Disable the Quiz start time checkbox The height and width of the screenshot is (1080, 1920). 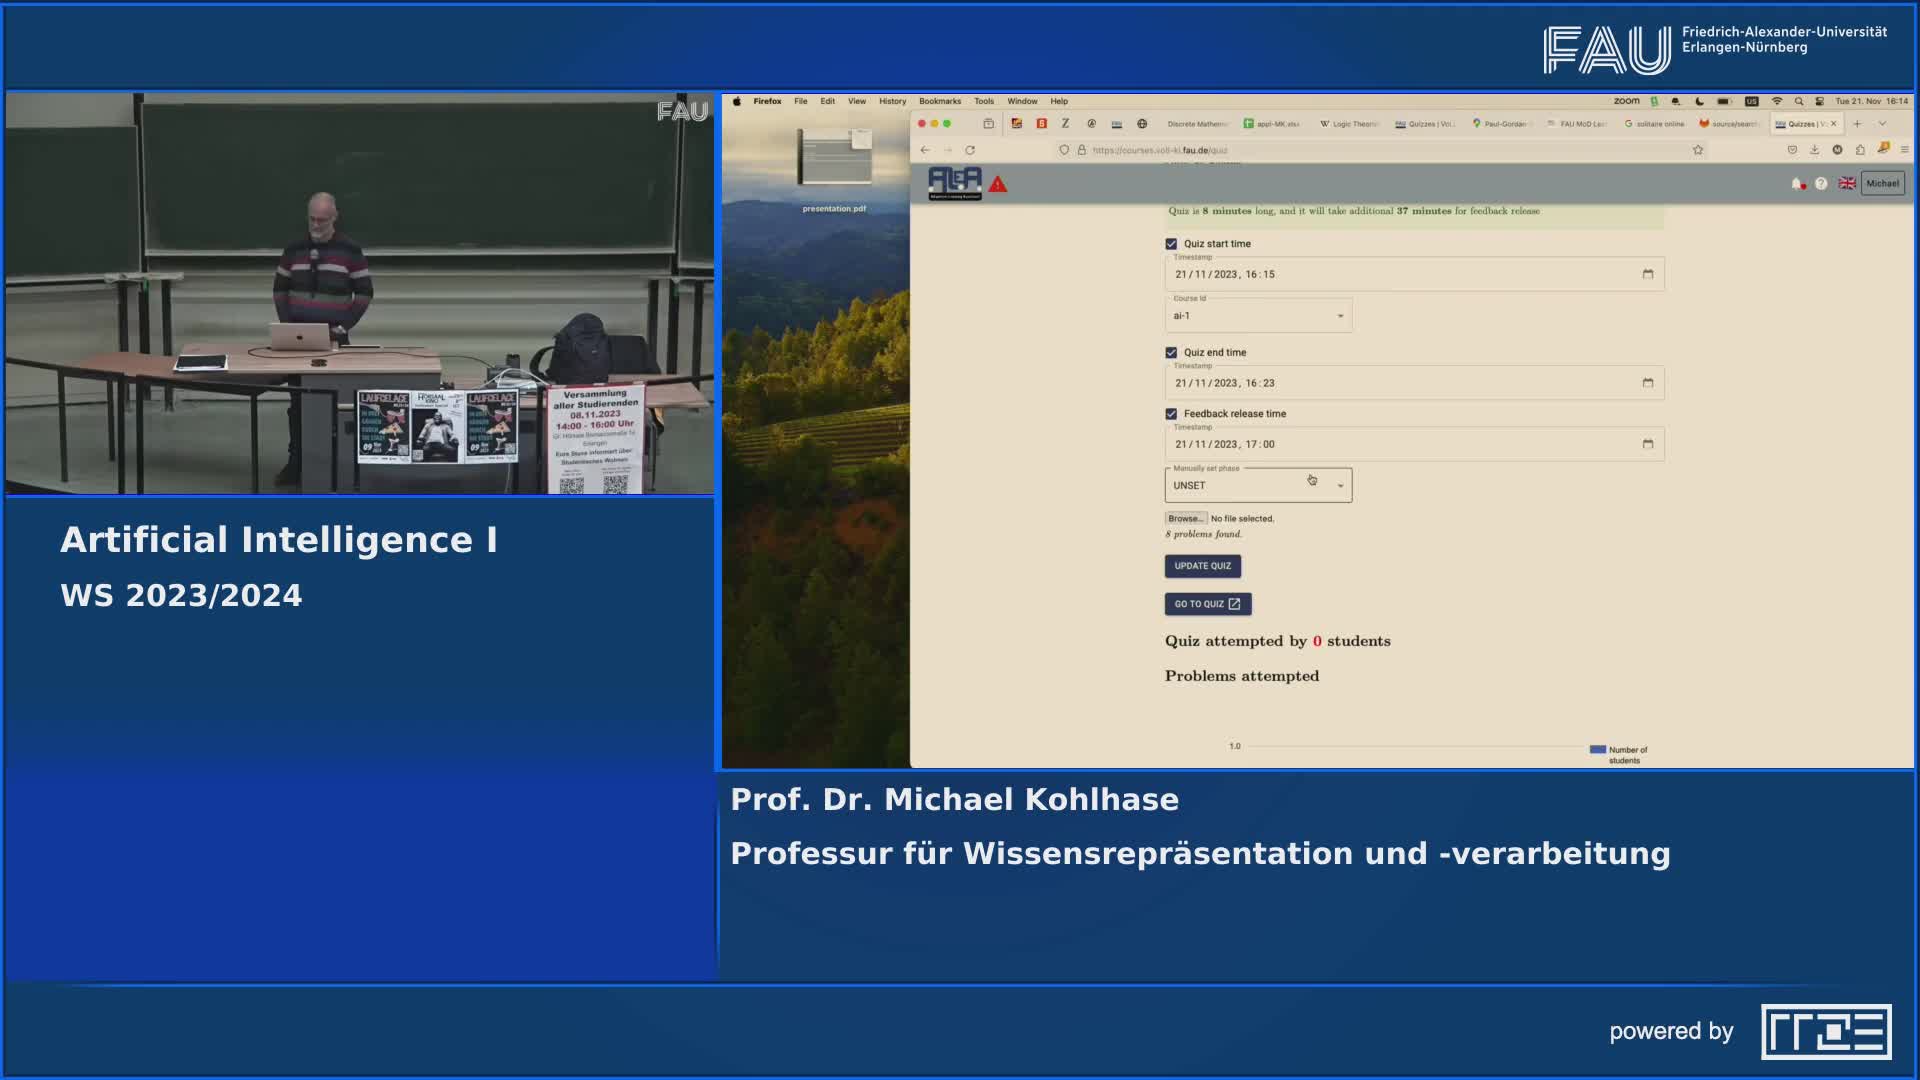tap(1169, 243)
